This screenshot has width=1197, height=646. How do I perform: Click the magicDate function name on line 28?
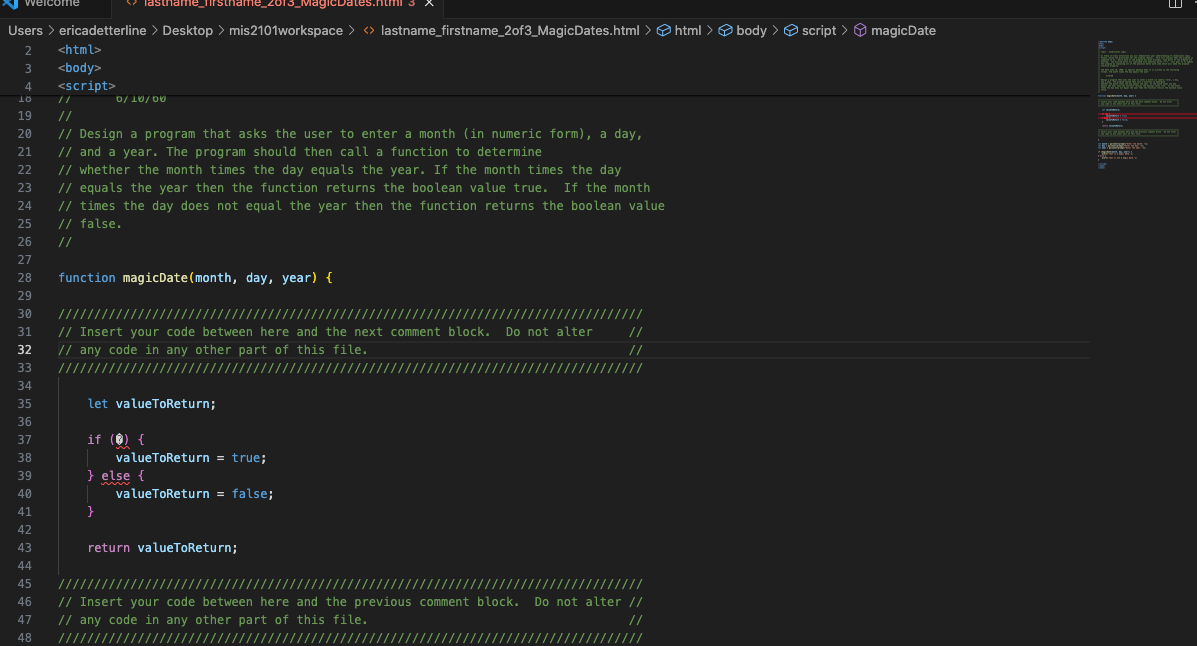(x=155, y=278)
